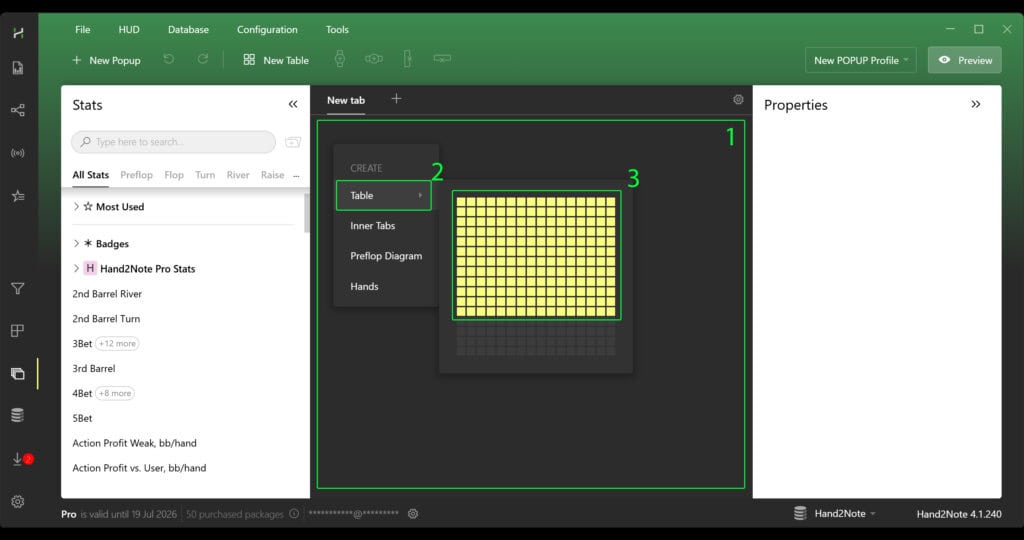
Task: Click the info icon beside purchased packages
Action: 294,514
